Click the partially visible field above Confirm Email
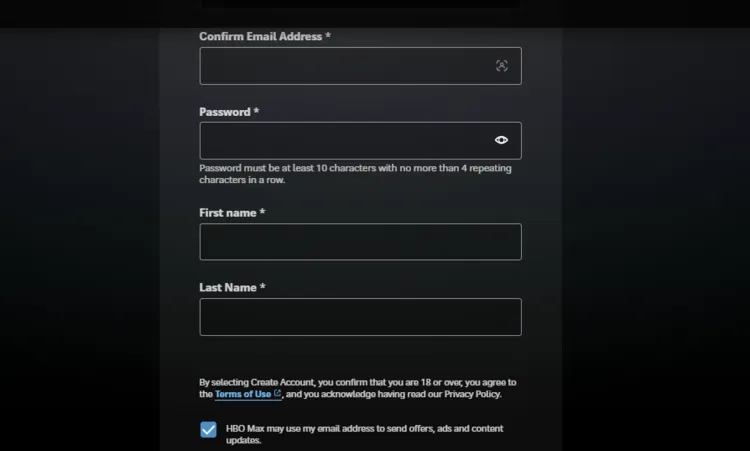Screen dimensions: 750x451 point(360,4)
